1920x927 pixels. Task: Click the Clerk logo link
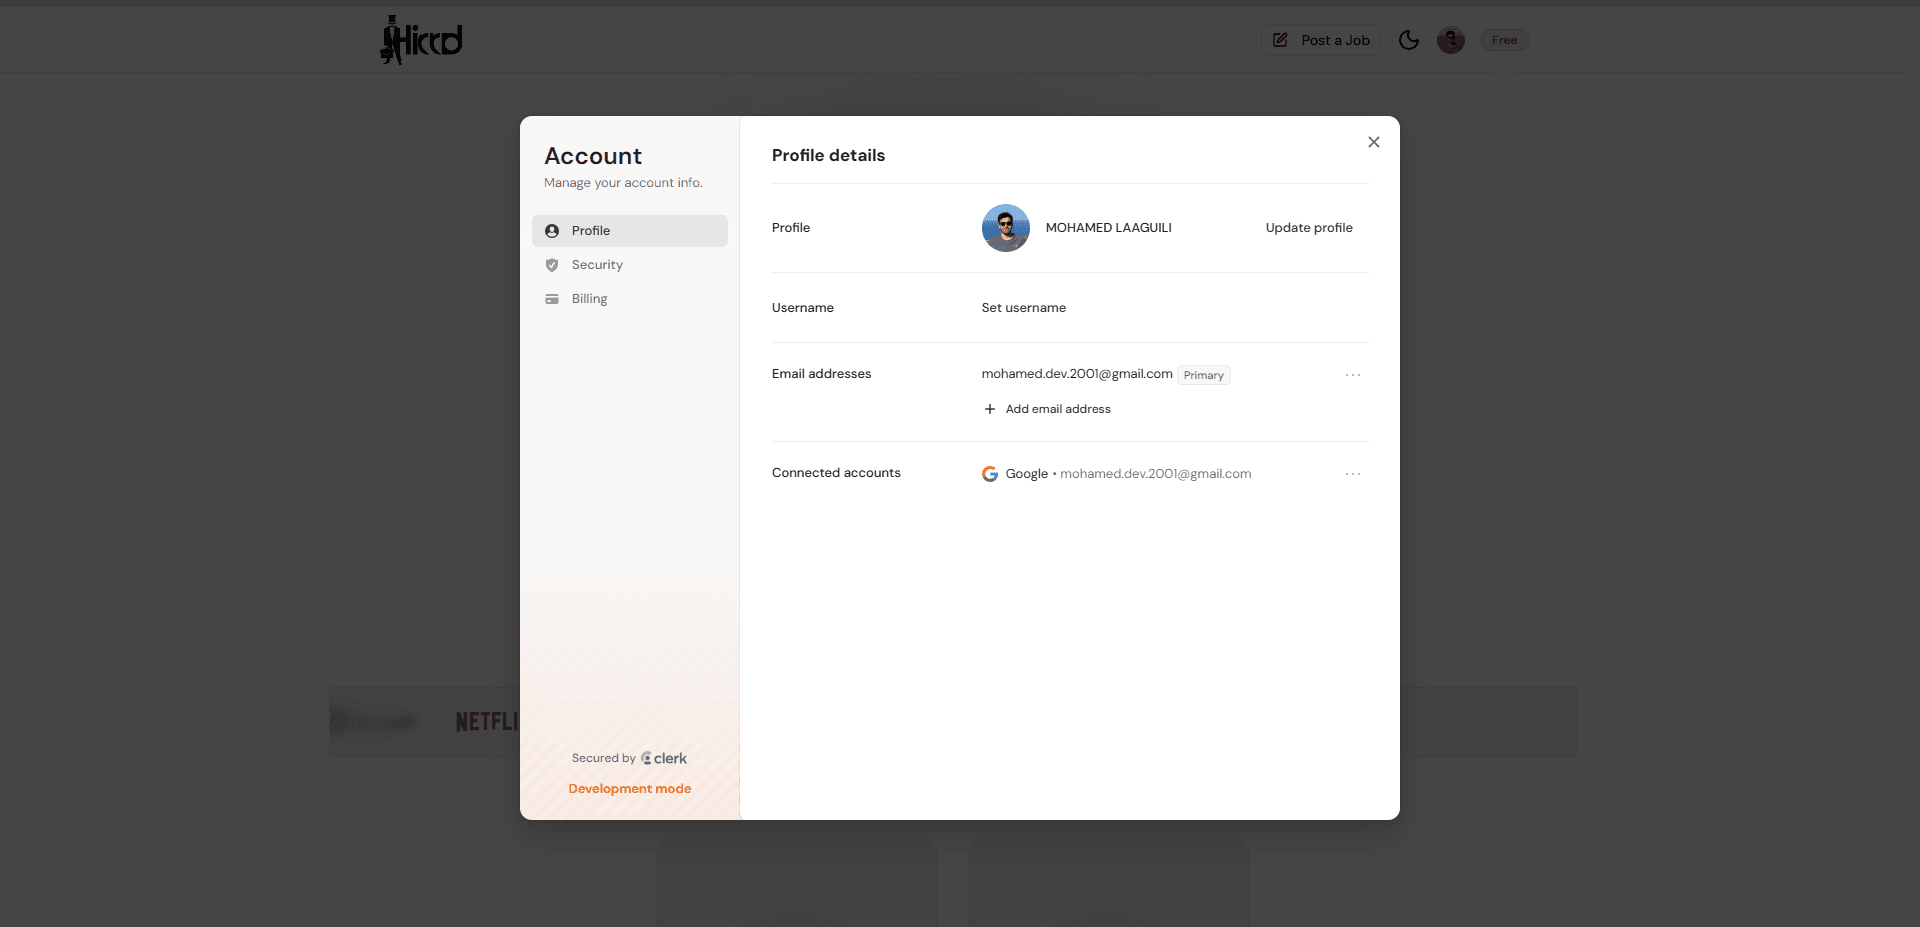pos(664,758)
